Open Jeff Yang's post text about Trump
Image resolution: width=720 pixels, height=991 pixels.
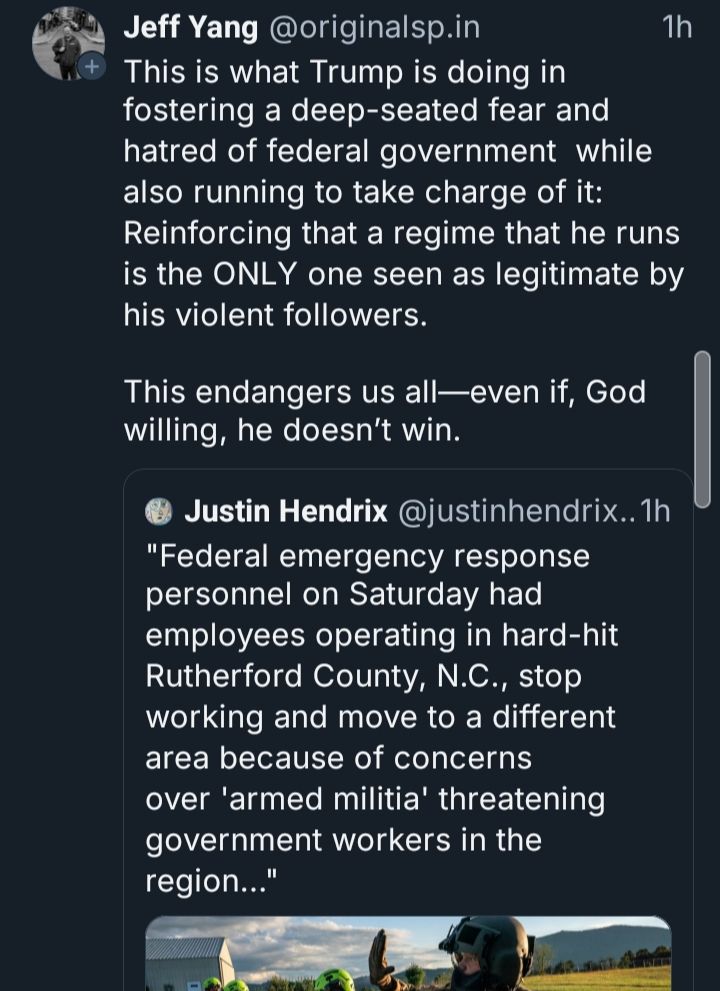tap(403, 193)
